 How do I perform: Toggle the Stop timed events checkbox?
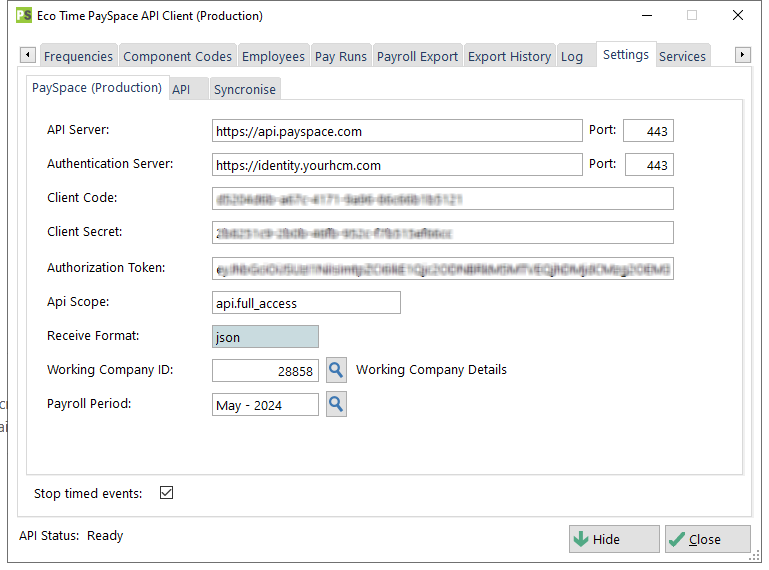point(166,492)
